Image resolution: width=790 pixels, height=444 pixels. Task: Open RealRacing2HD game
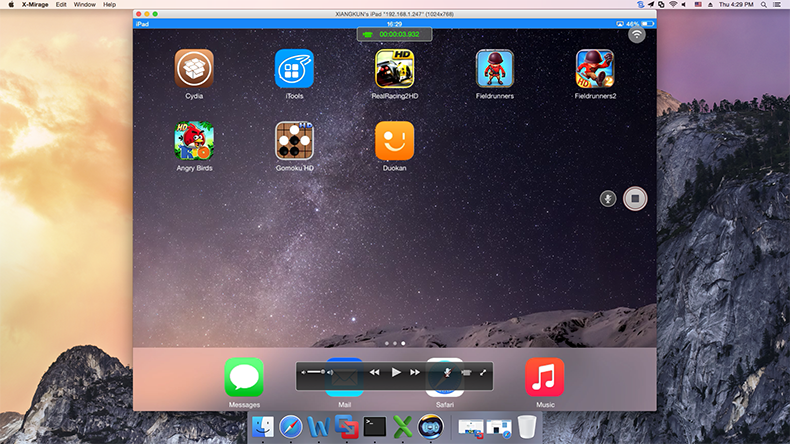coord(394,69)
